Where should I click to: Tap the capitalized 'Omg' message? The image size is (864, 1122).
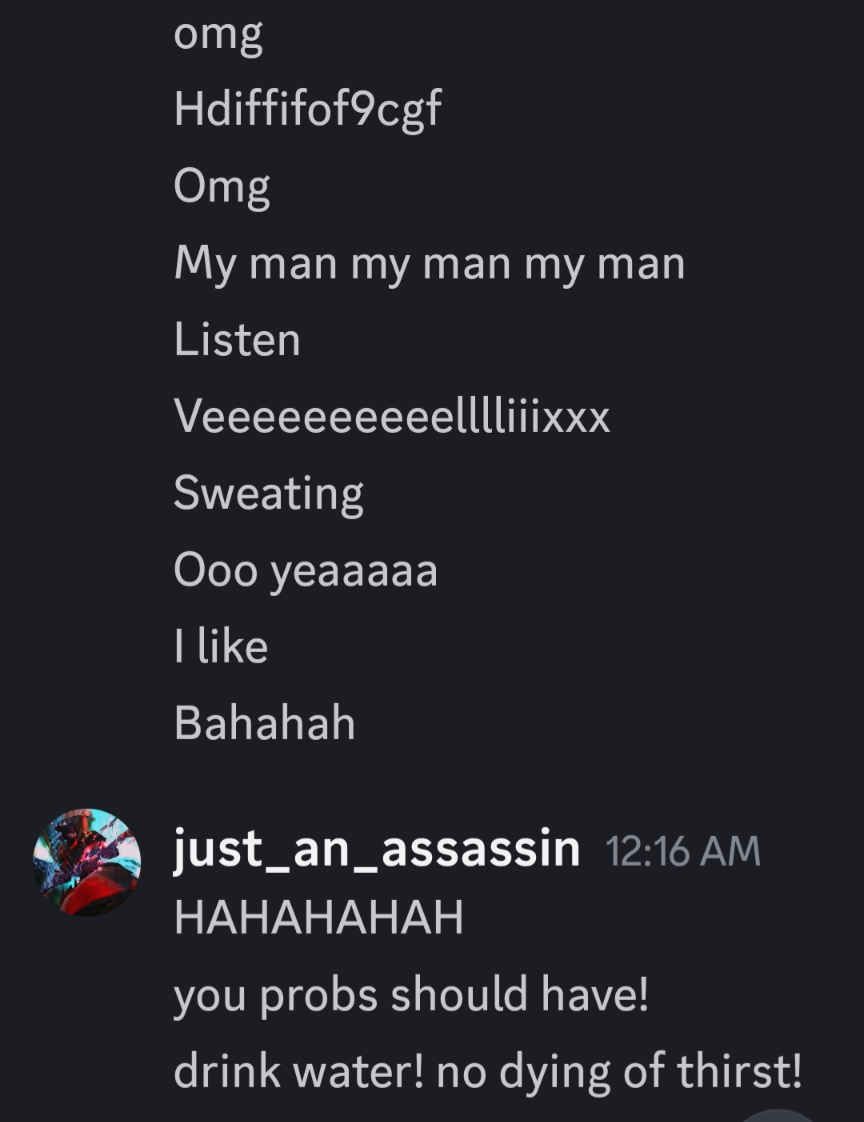222,188
